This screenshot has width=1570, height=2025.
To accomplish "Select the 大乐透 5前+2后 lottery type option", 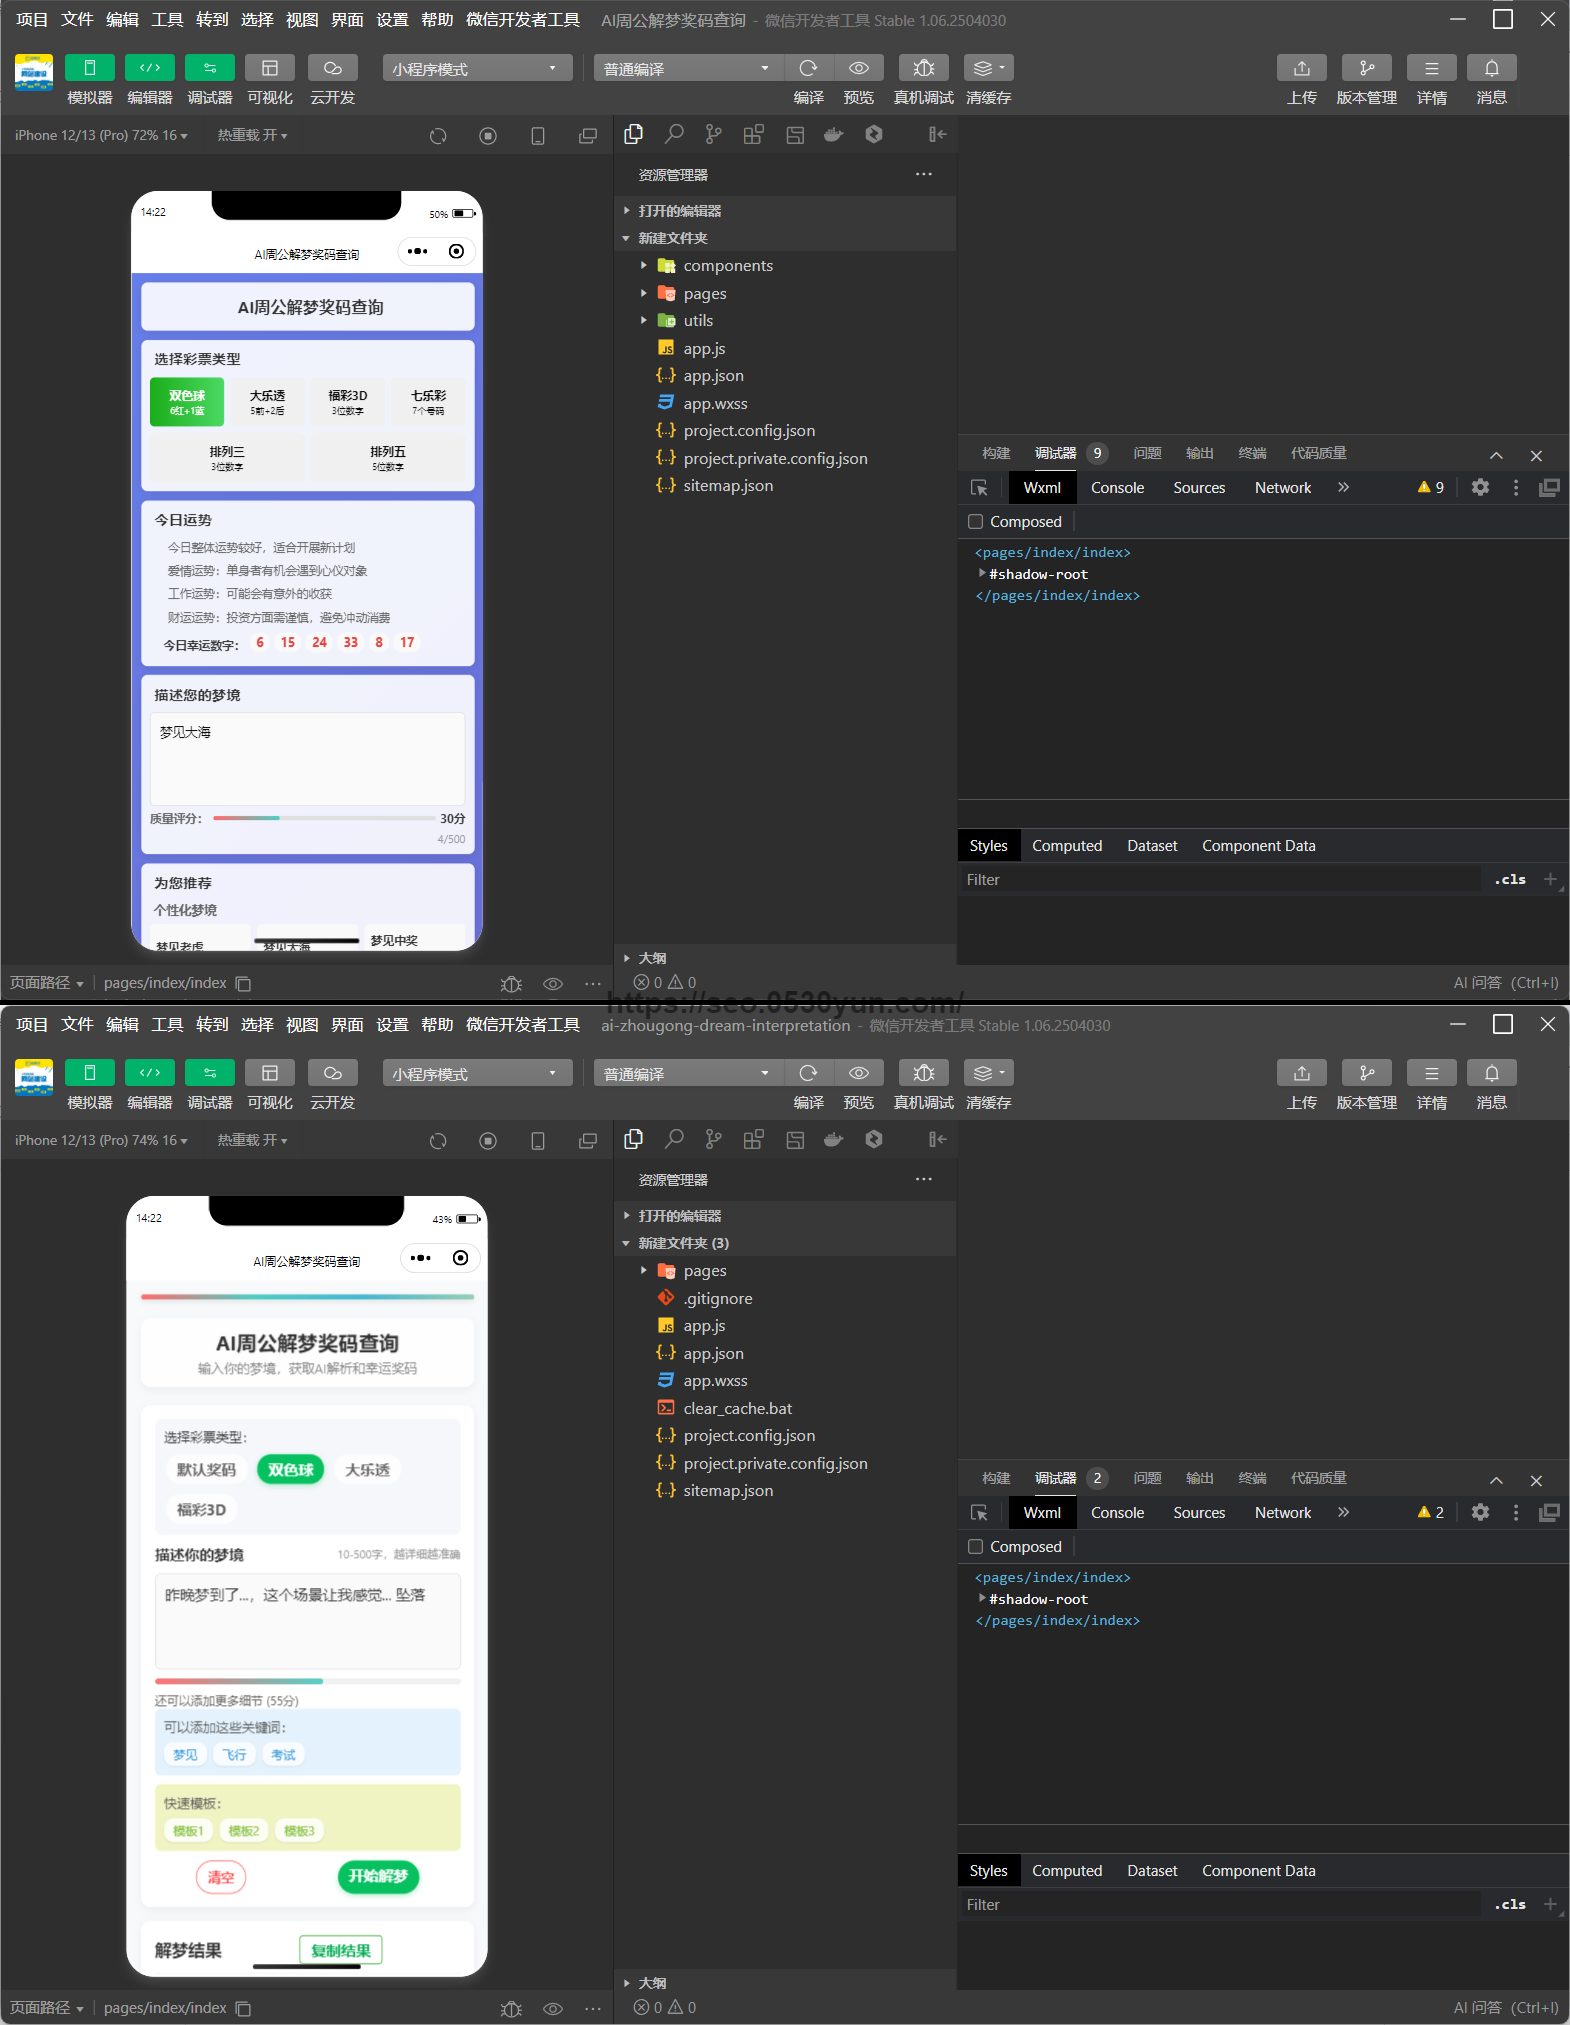I will pos(267,402).
